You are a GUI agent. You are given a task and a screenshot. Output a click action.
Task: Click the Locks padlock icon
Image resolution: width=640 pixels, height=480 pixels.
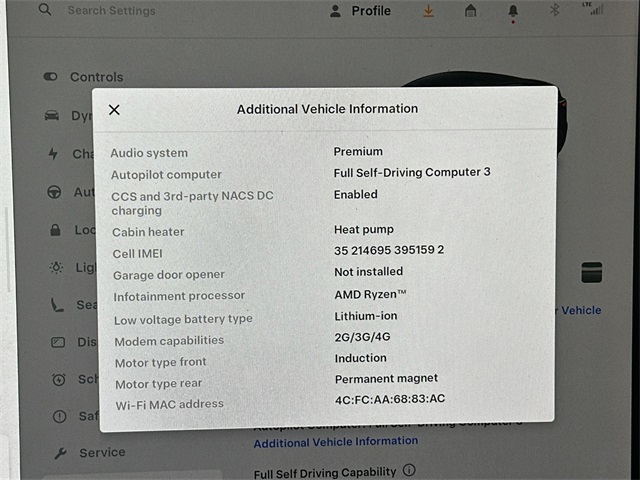point(55,230)
